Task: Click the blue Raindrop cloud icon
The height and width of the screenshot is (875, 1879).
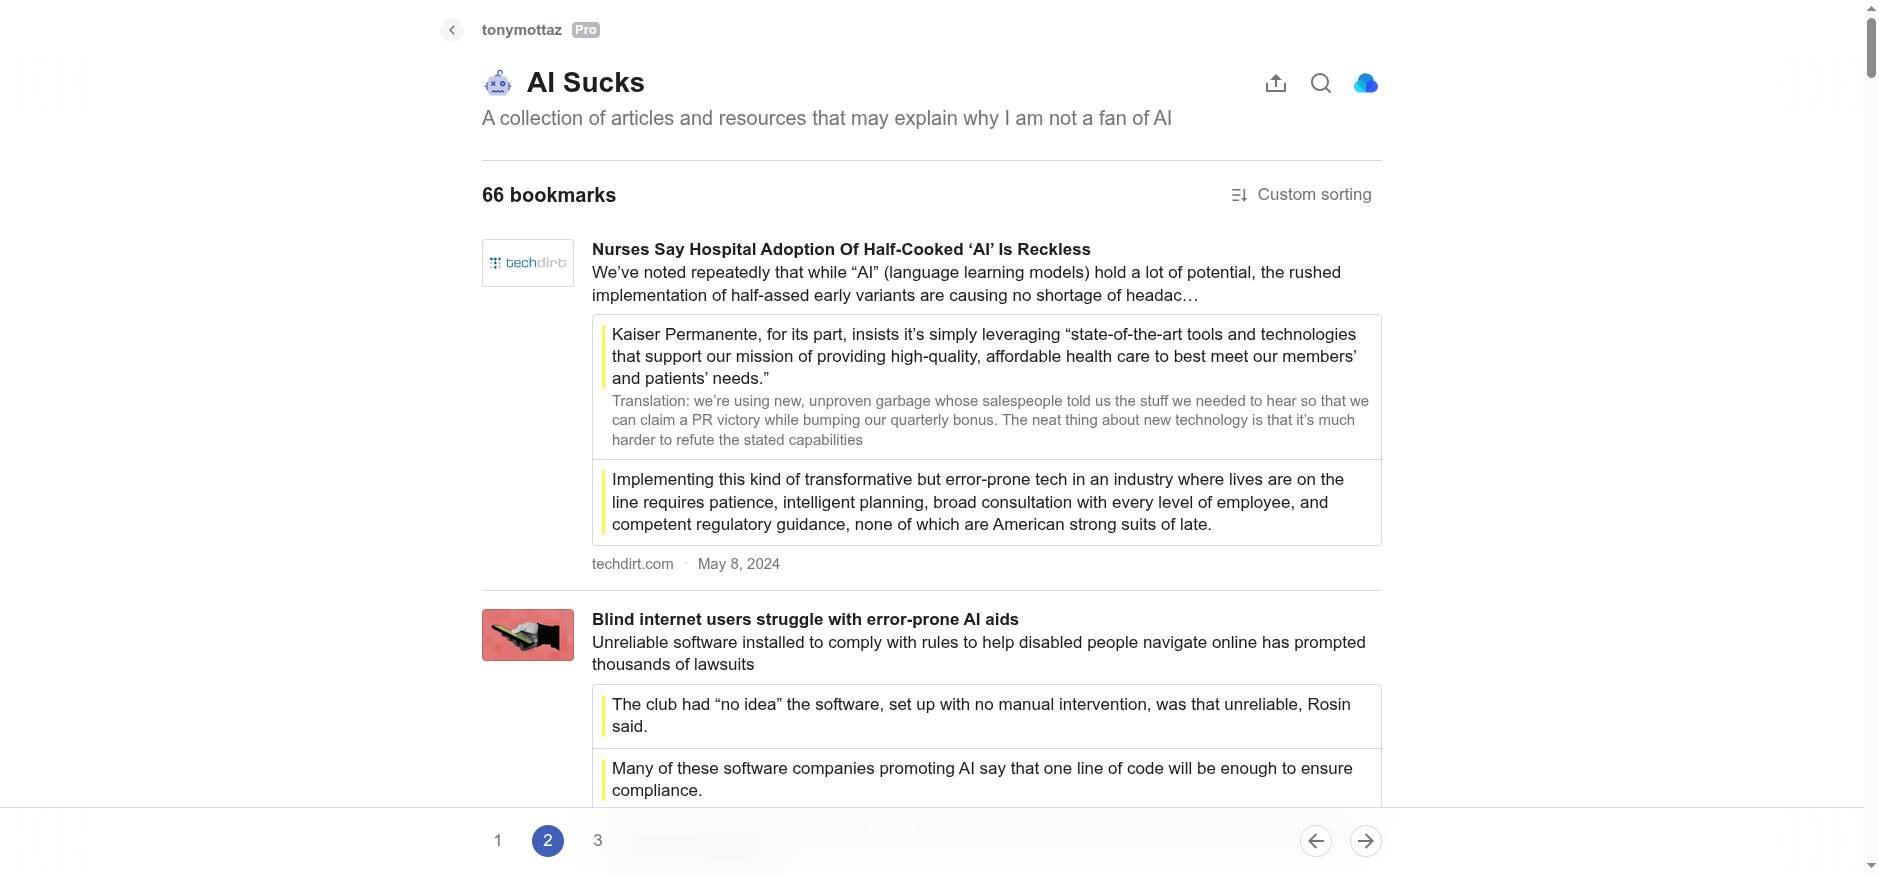Action: tap(1366, 84)
